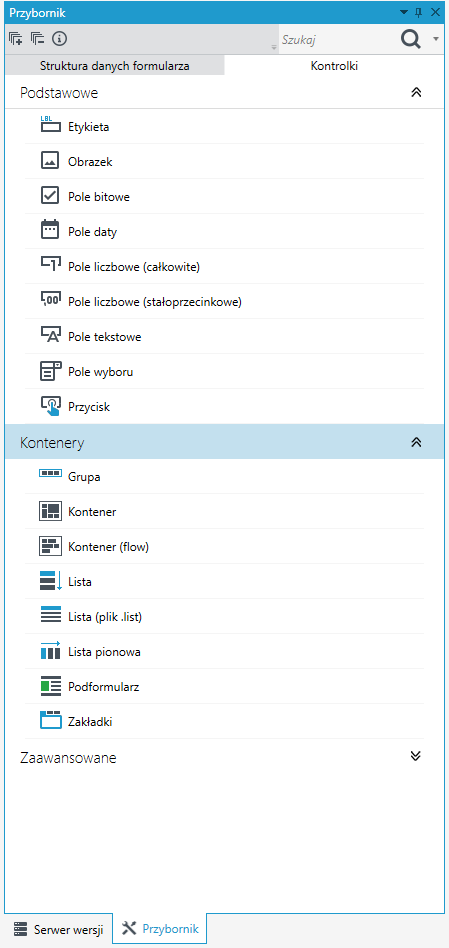Screen dimensions: 449x948
Task: Select the Lista control icon
Action: (x=51, y=581)
